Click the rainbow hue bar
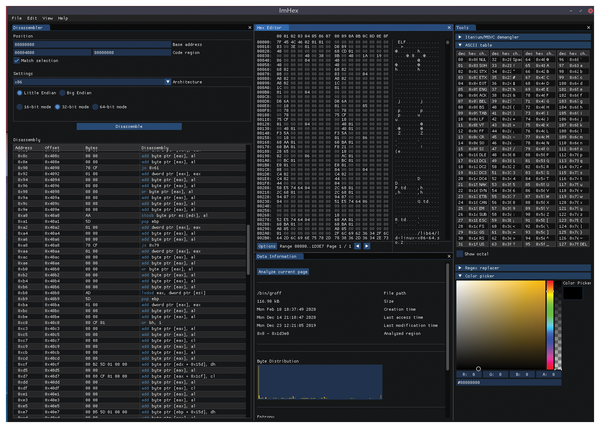This screenshot has height=428, width=600. point(550,325)
